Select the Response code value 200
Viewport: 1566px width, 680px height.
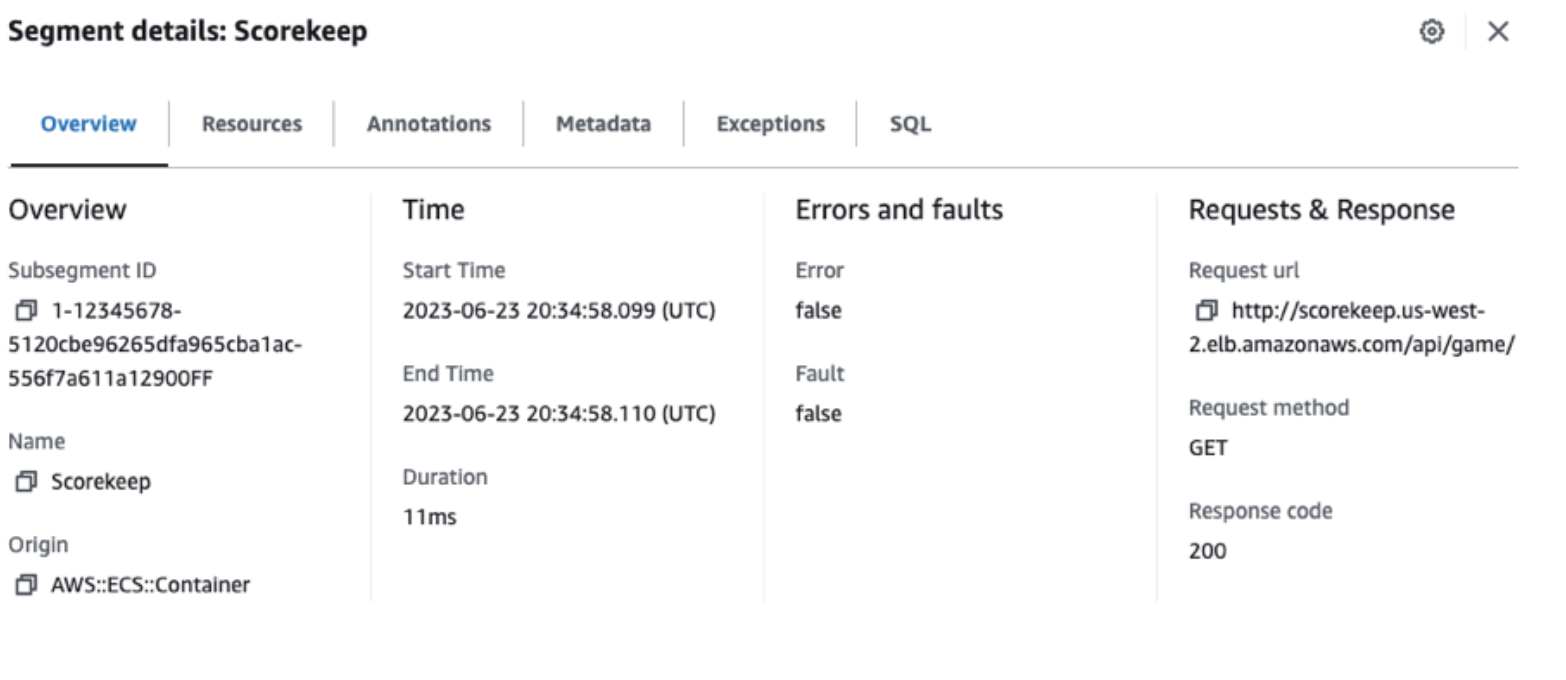point(1207,551)
